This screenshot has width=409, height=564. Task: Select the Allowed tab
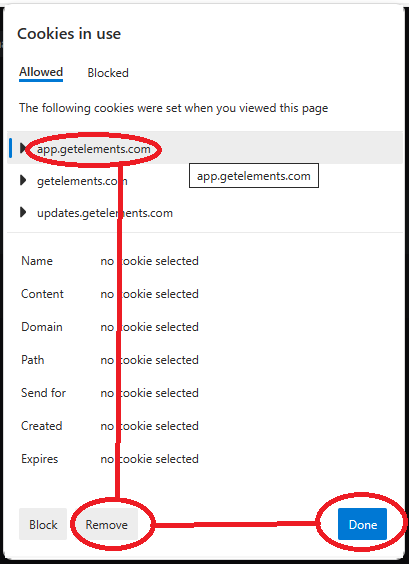tap(41, 72)
